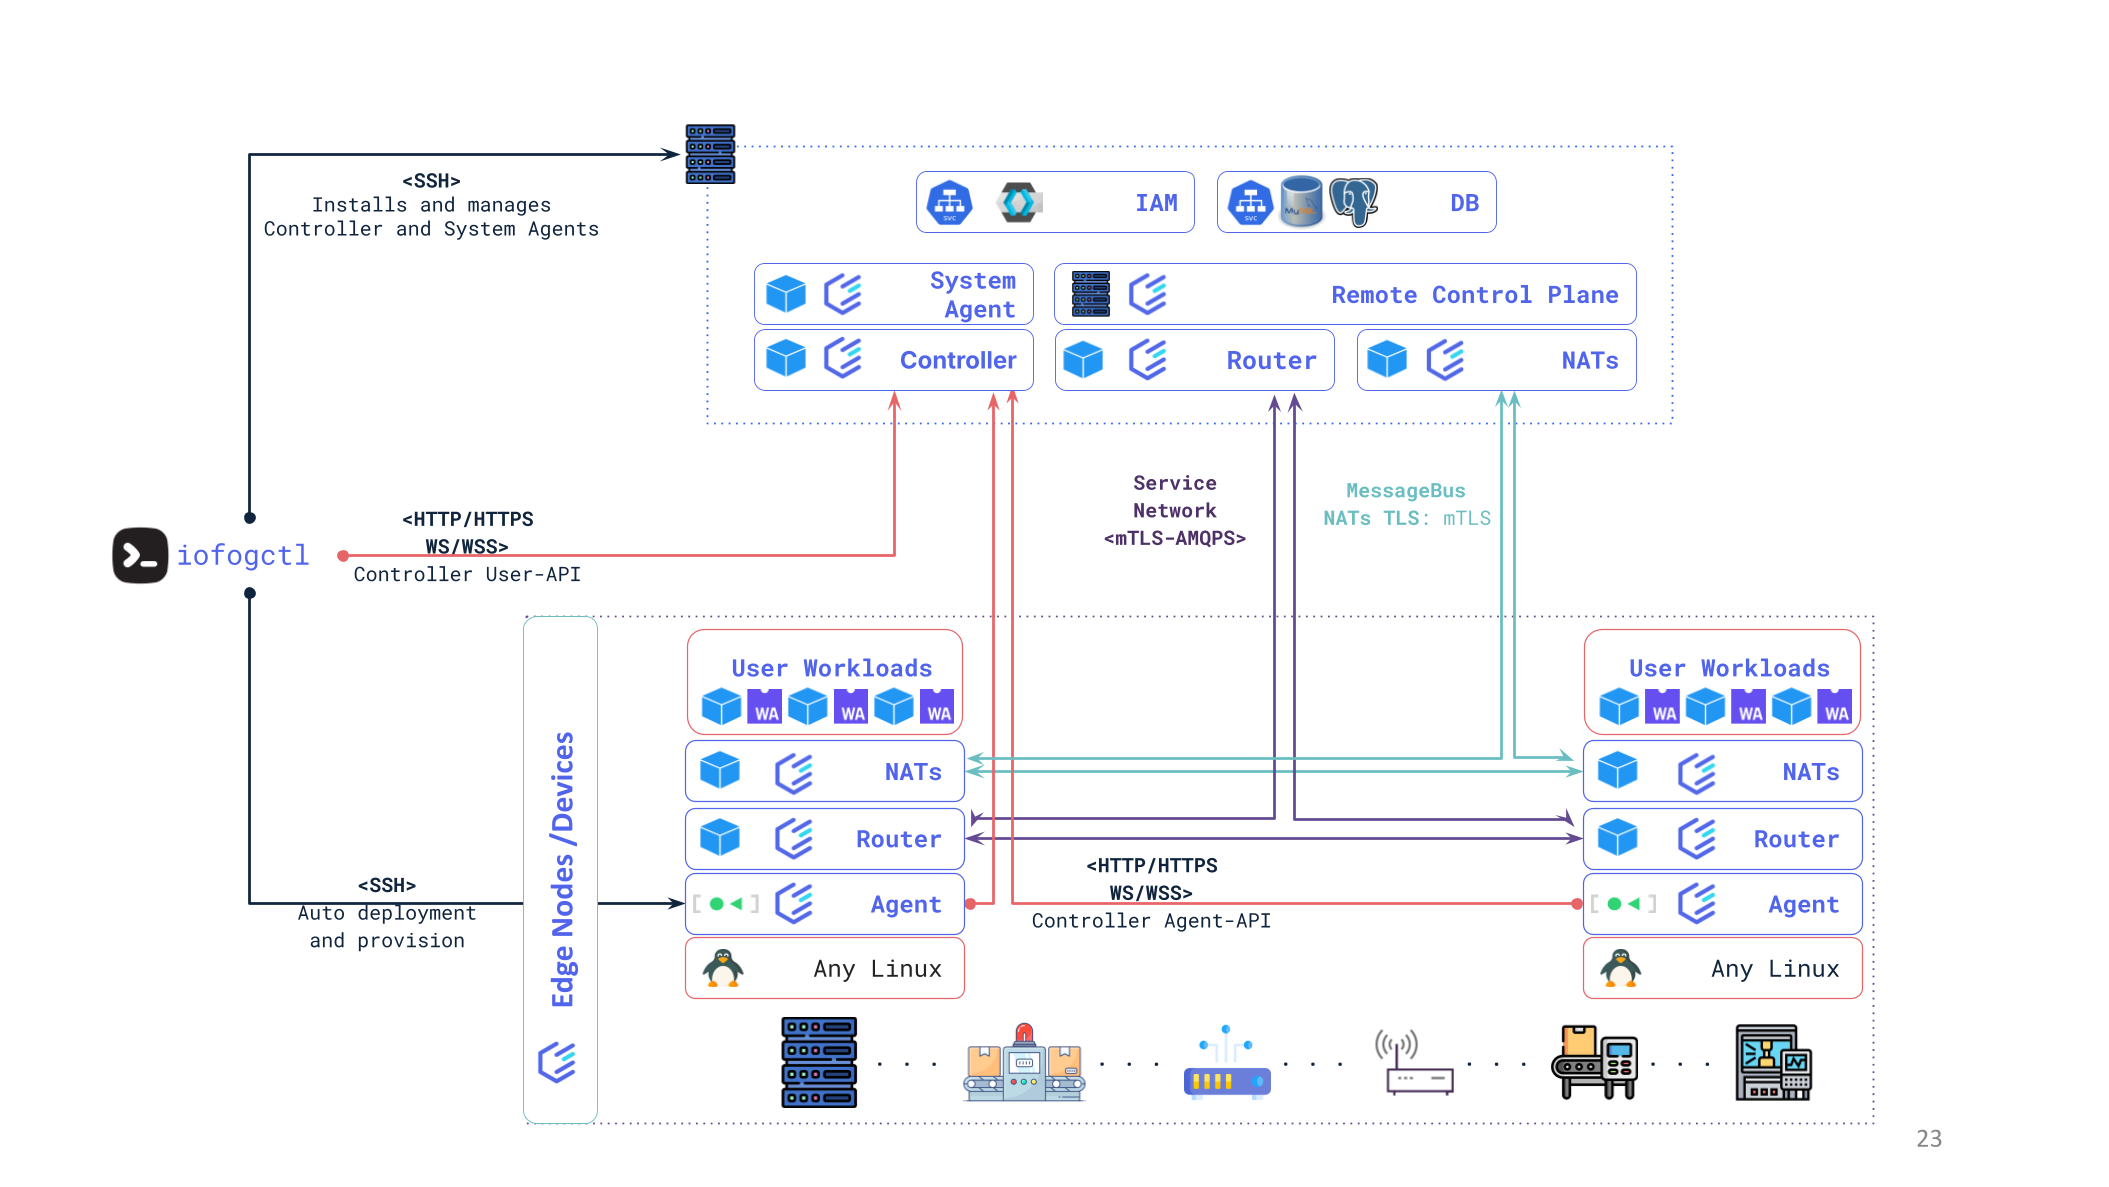The width and height of the screenshot is (2109, 1187).
Task: Click the blue cube icon in Controller box
Action: pyautogui.click(x=785, y=359)
